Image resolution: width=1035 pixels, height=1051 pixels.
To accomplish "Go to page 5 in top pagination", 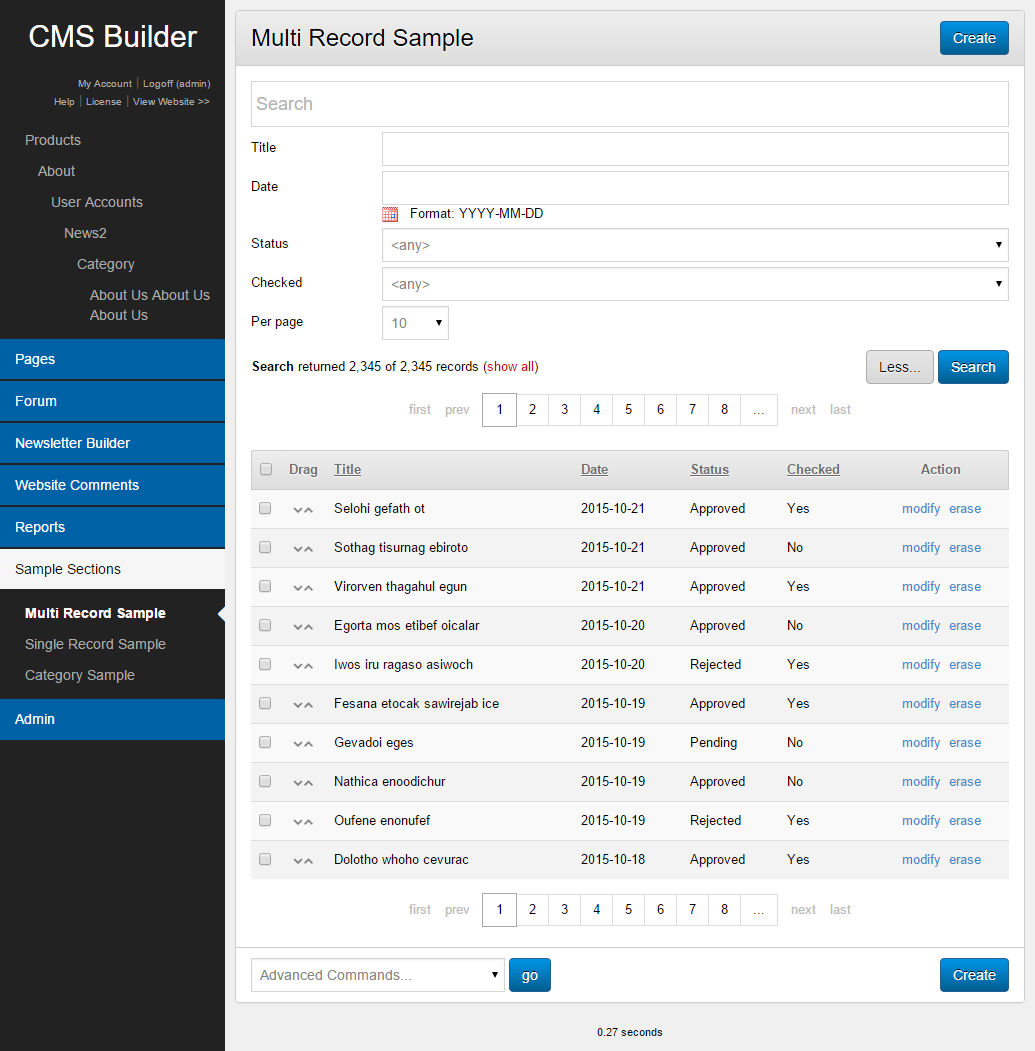I will point(628,409).
